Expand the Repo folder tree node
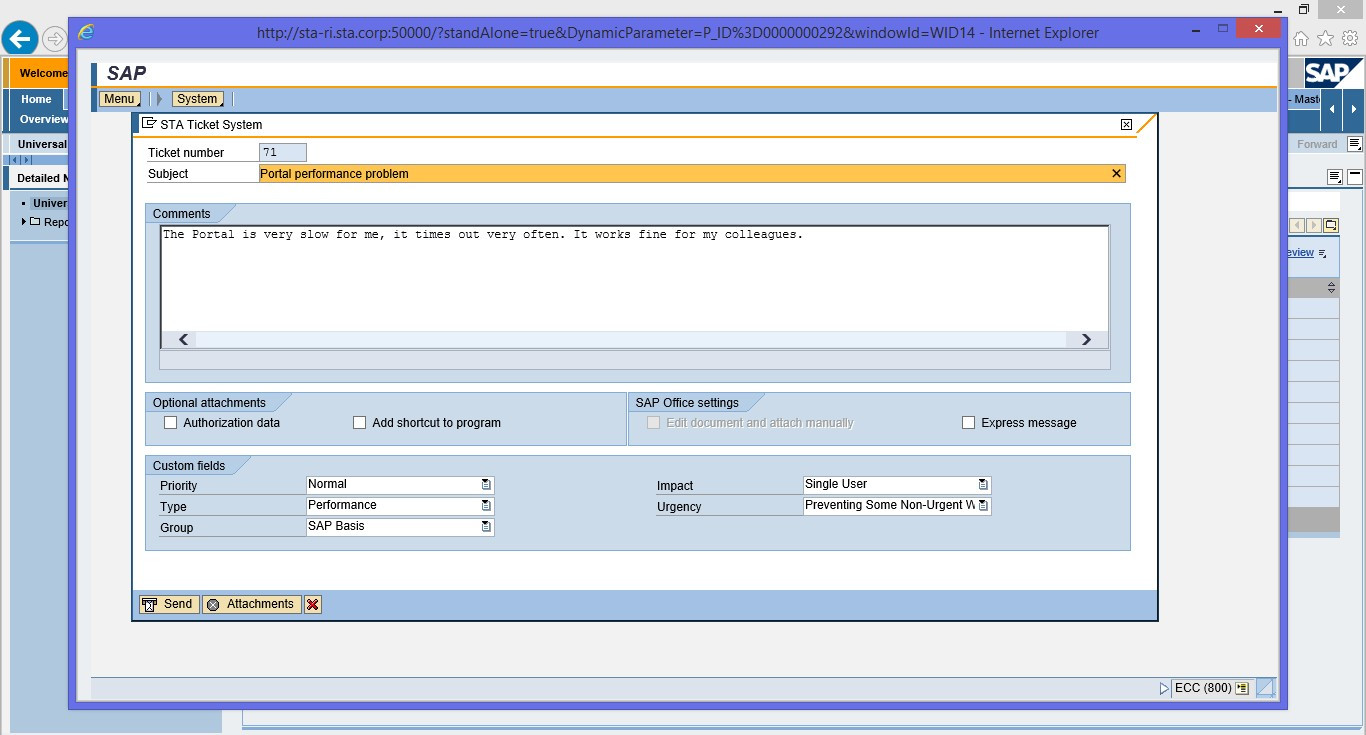The height and width of the screenshot is (735, 1366). click(24, 222)
